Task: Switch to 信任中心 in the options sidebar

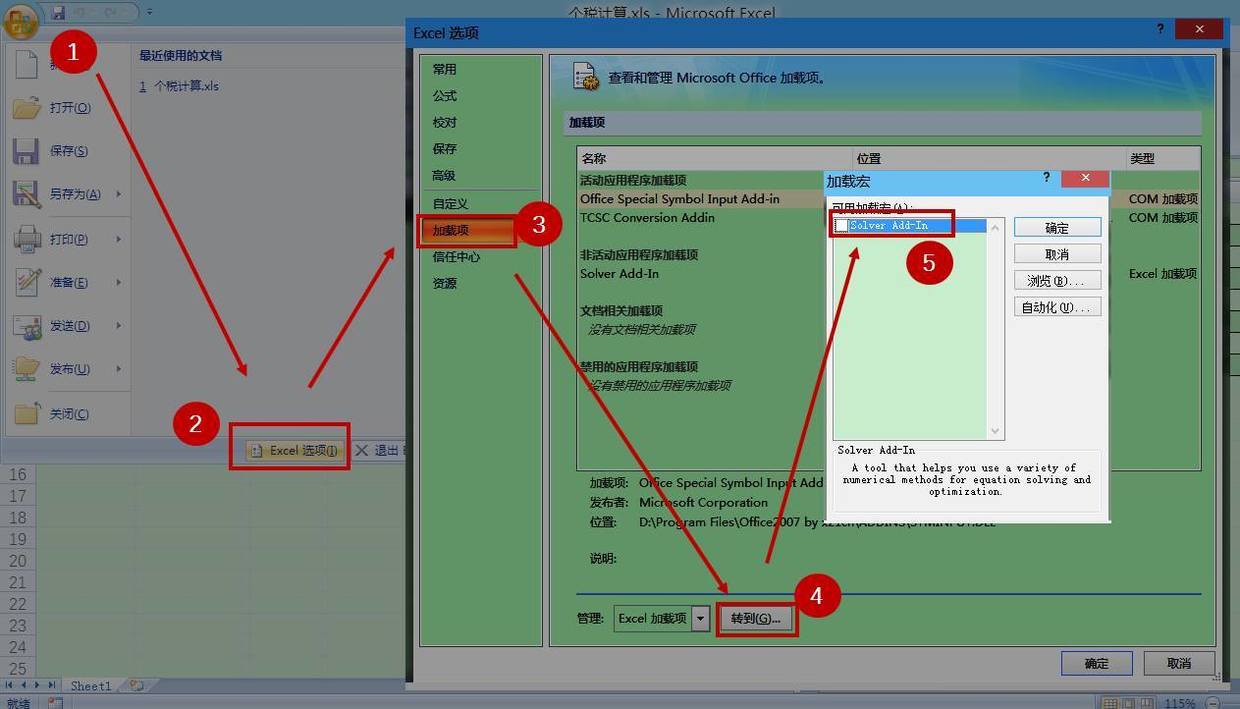Action: [456, 257]
